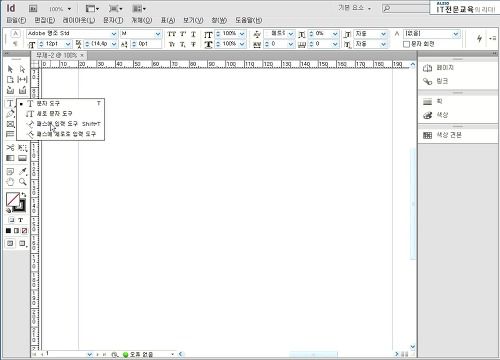Select the black arrow Selection tool
This screenshot has width=500, height=360.
click(10, 69)
